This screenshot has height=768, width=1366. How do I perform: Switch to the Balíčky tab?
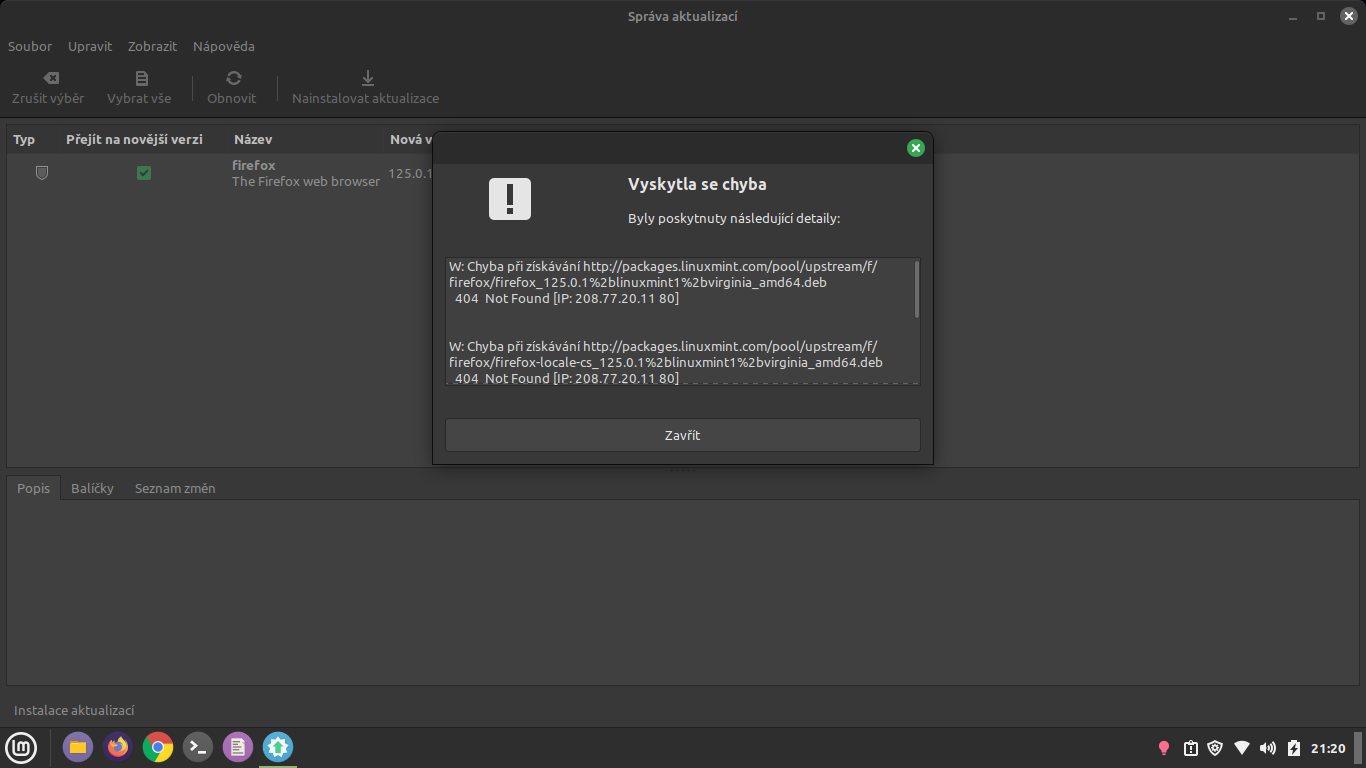92,488
